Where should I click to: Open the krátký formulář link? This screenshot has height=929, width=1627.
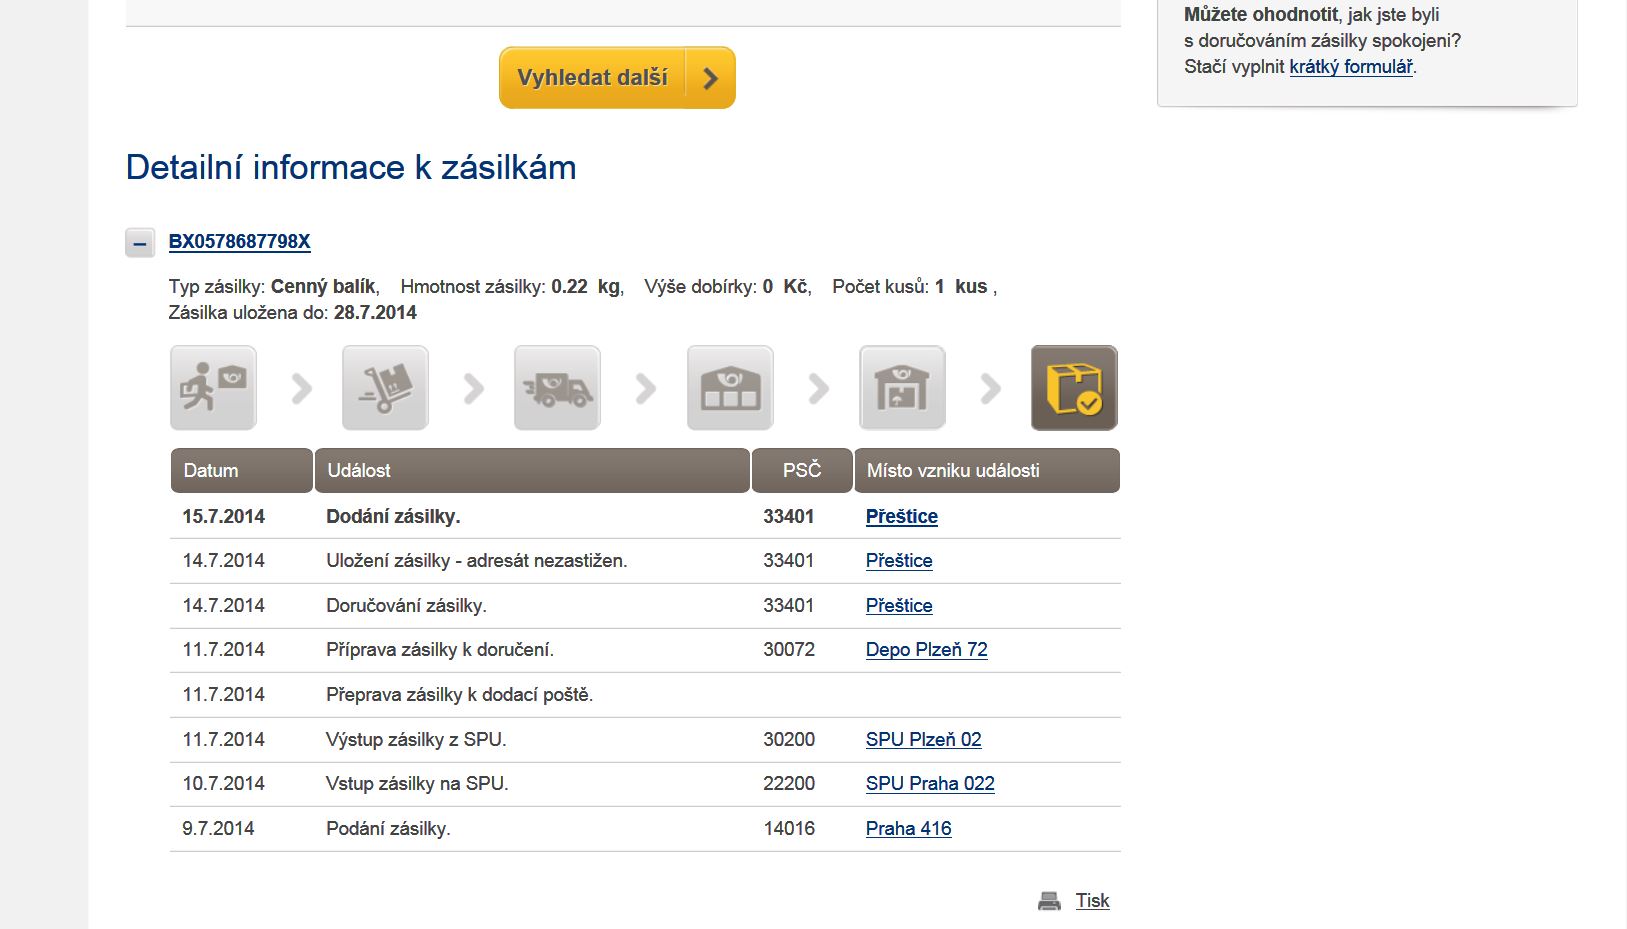coord(1350,67)
